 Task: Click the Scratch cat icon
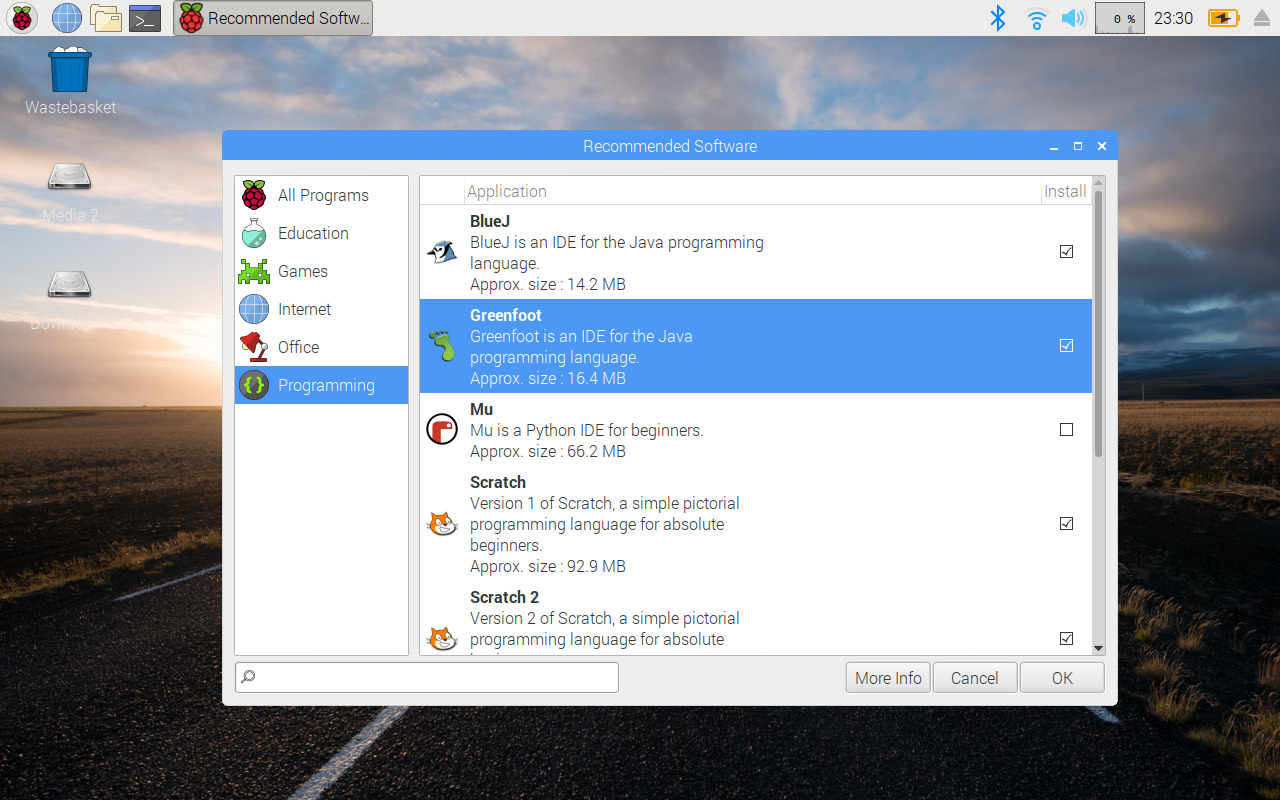tap(441, 523)
